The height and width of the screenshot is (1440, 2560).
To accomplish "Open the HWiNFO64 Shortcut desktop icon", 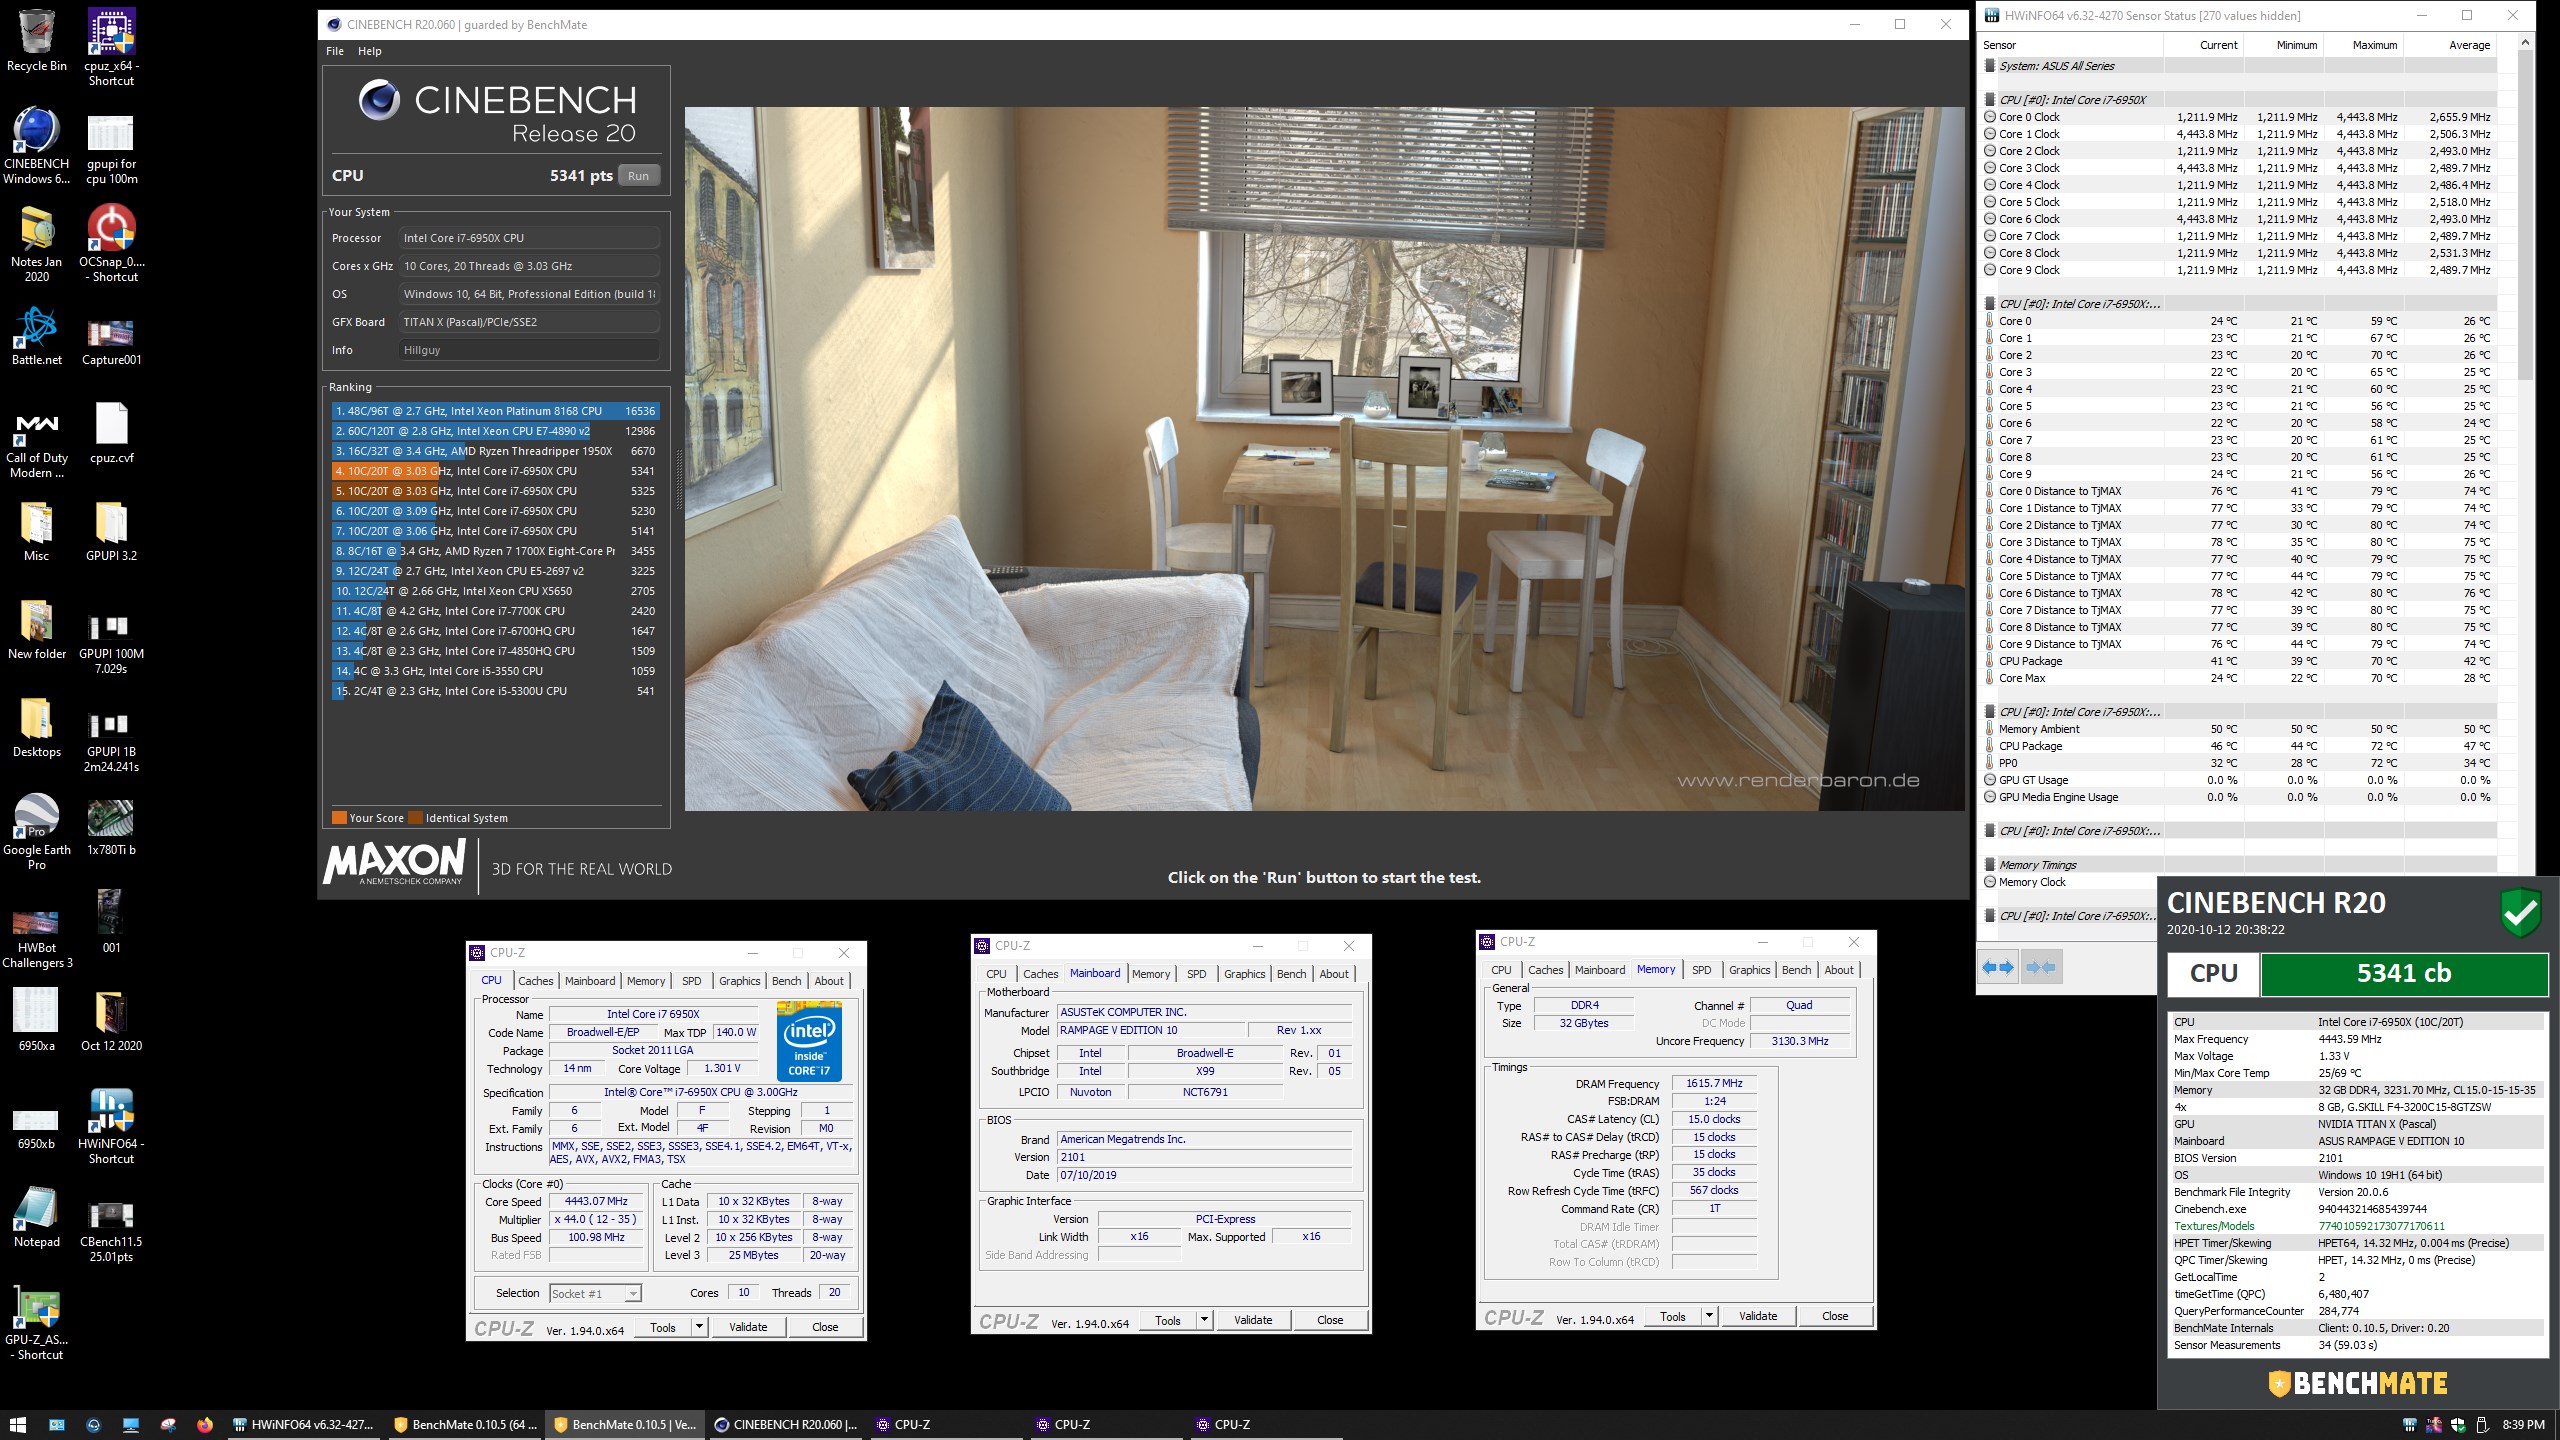I will (x=111, y=1126).
